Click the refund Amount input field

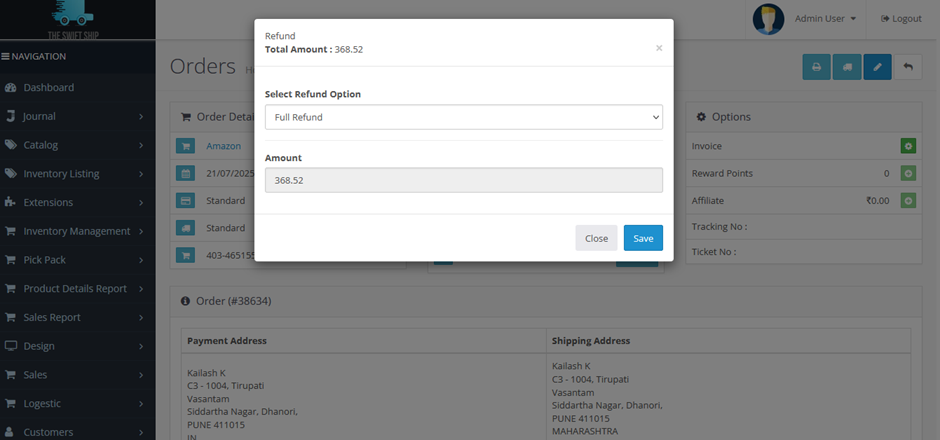coord(463,180)
